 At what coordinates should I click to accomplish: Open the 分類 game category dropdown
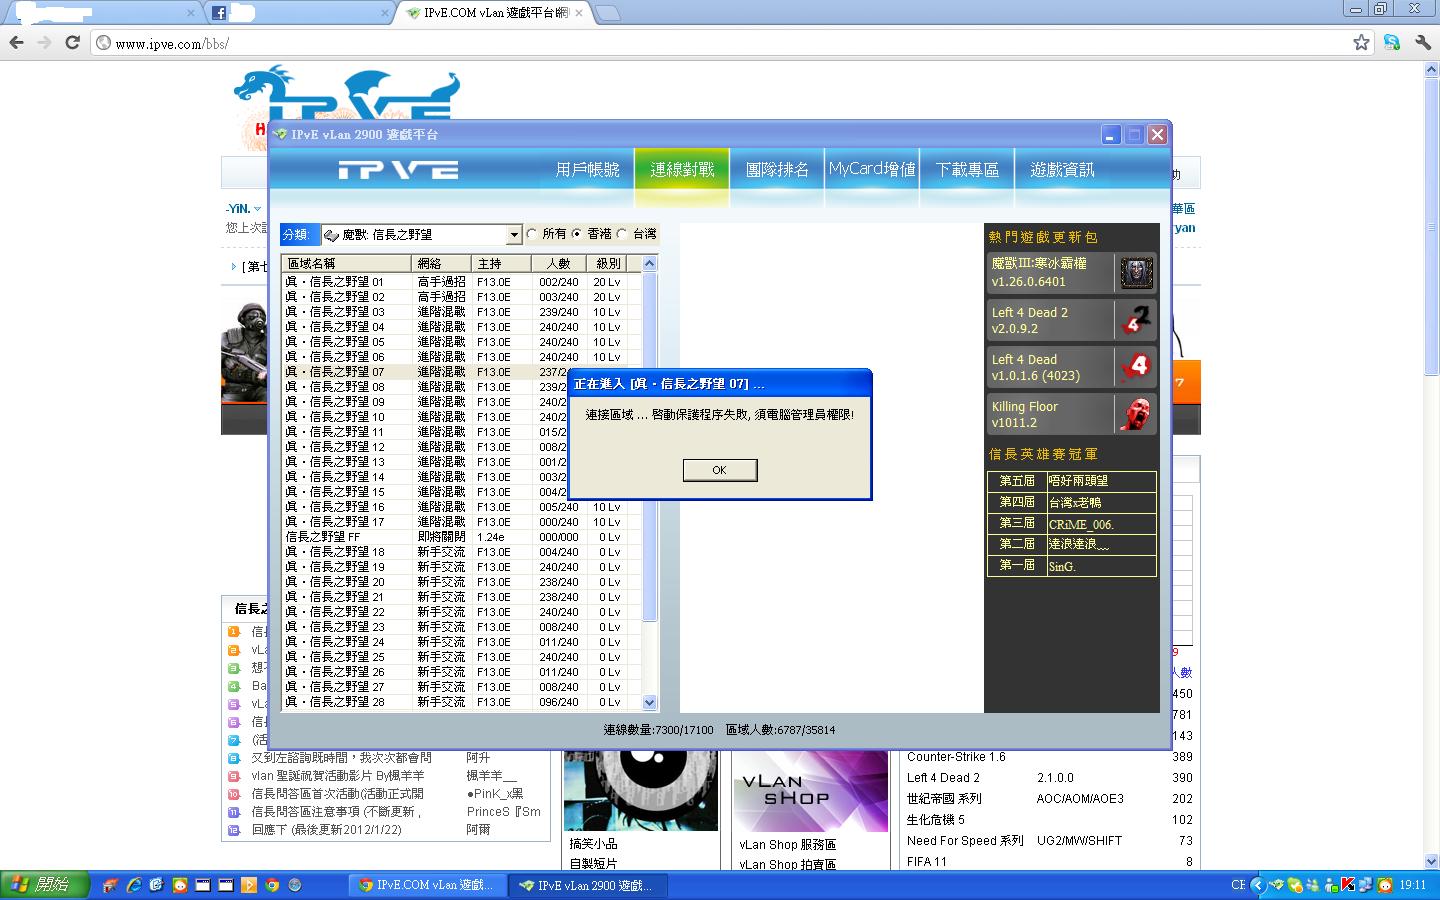point(513,235)
